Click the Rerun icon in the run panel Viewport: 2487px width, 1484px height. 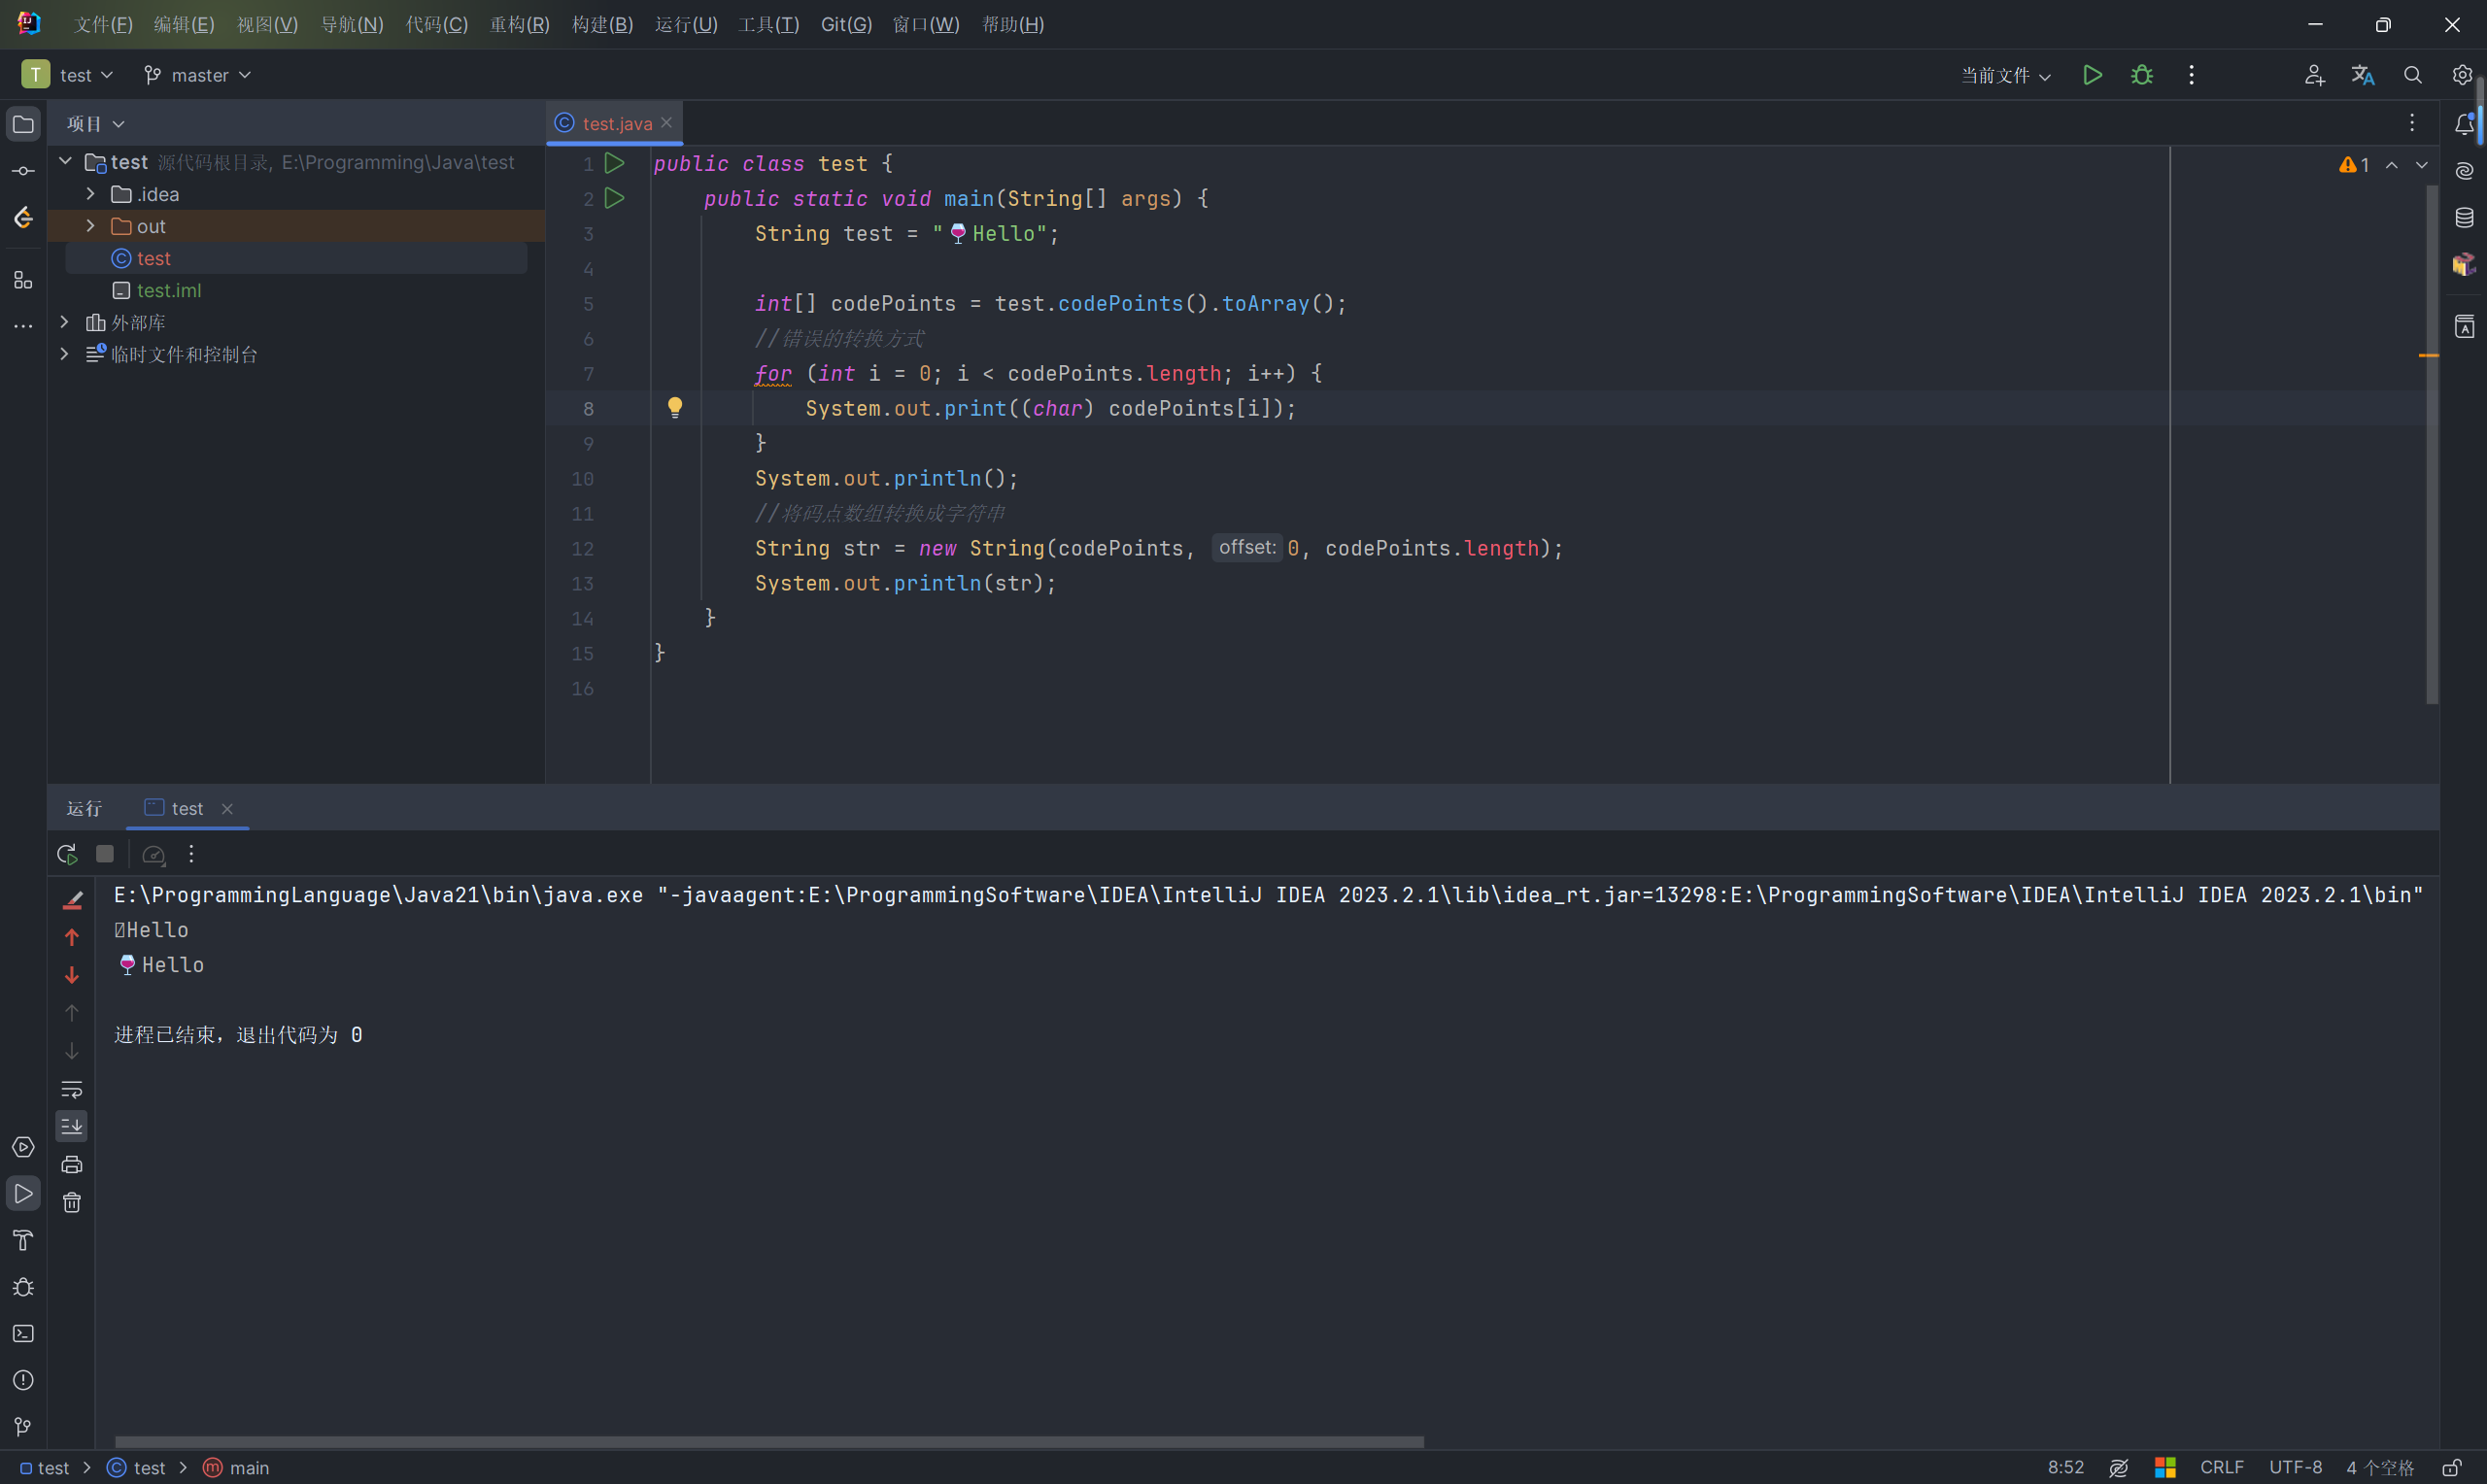pyautogui.click(x=67, y=854)
